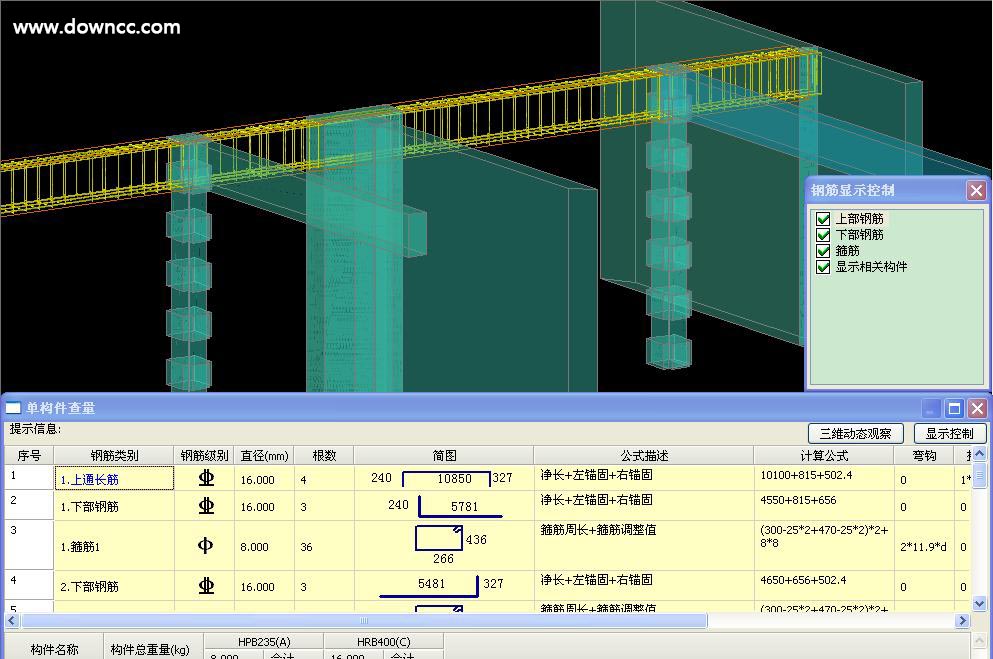
Task: Click the table's vertical scrollbar down arrow
Action: 980,603
